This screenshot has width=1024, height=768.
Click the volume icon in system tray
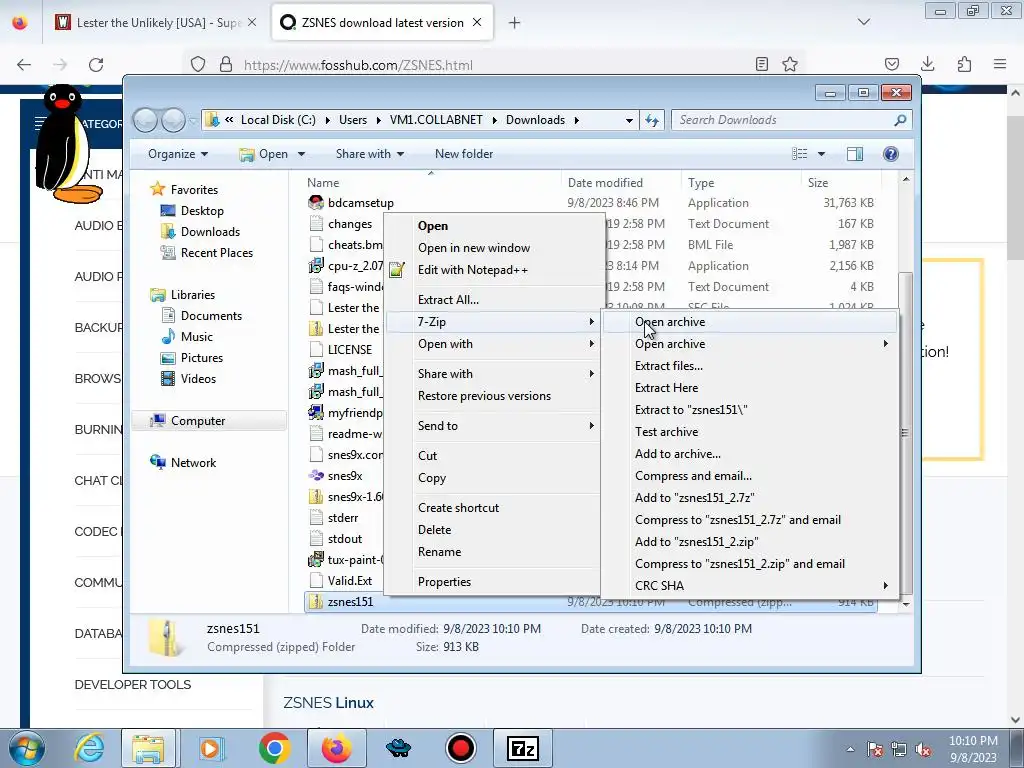[x=923, y=750]
